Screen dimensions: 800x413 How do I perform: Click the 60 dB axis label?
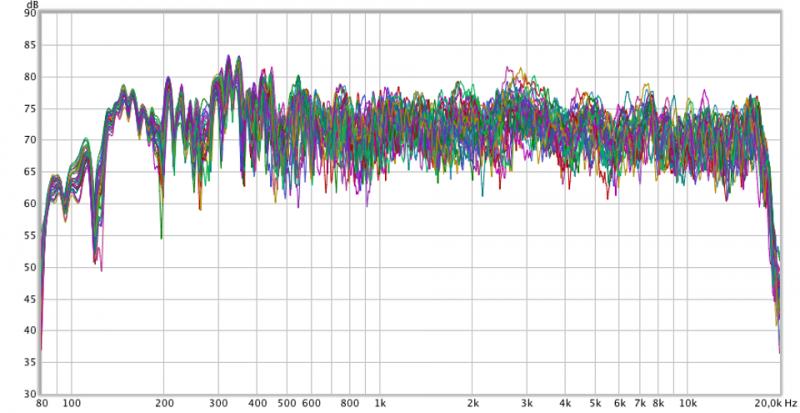30,204
